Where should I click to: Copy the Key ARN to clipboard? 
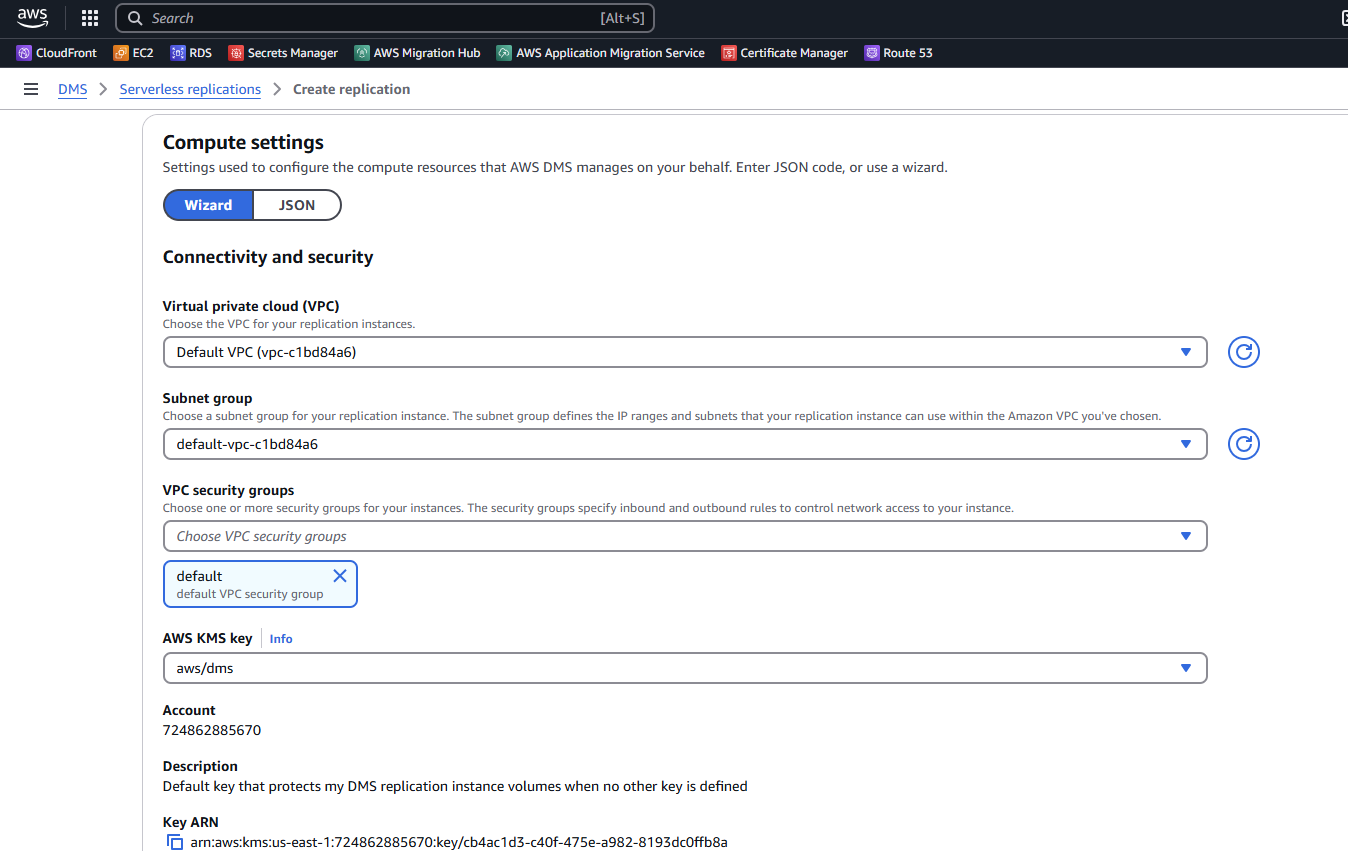pyautogui.click(x=175, y=842)
